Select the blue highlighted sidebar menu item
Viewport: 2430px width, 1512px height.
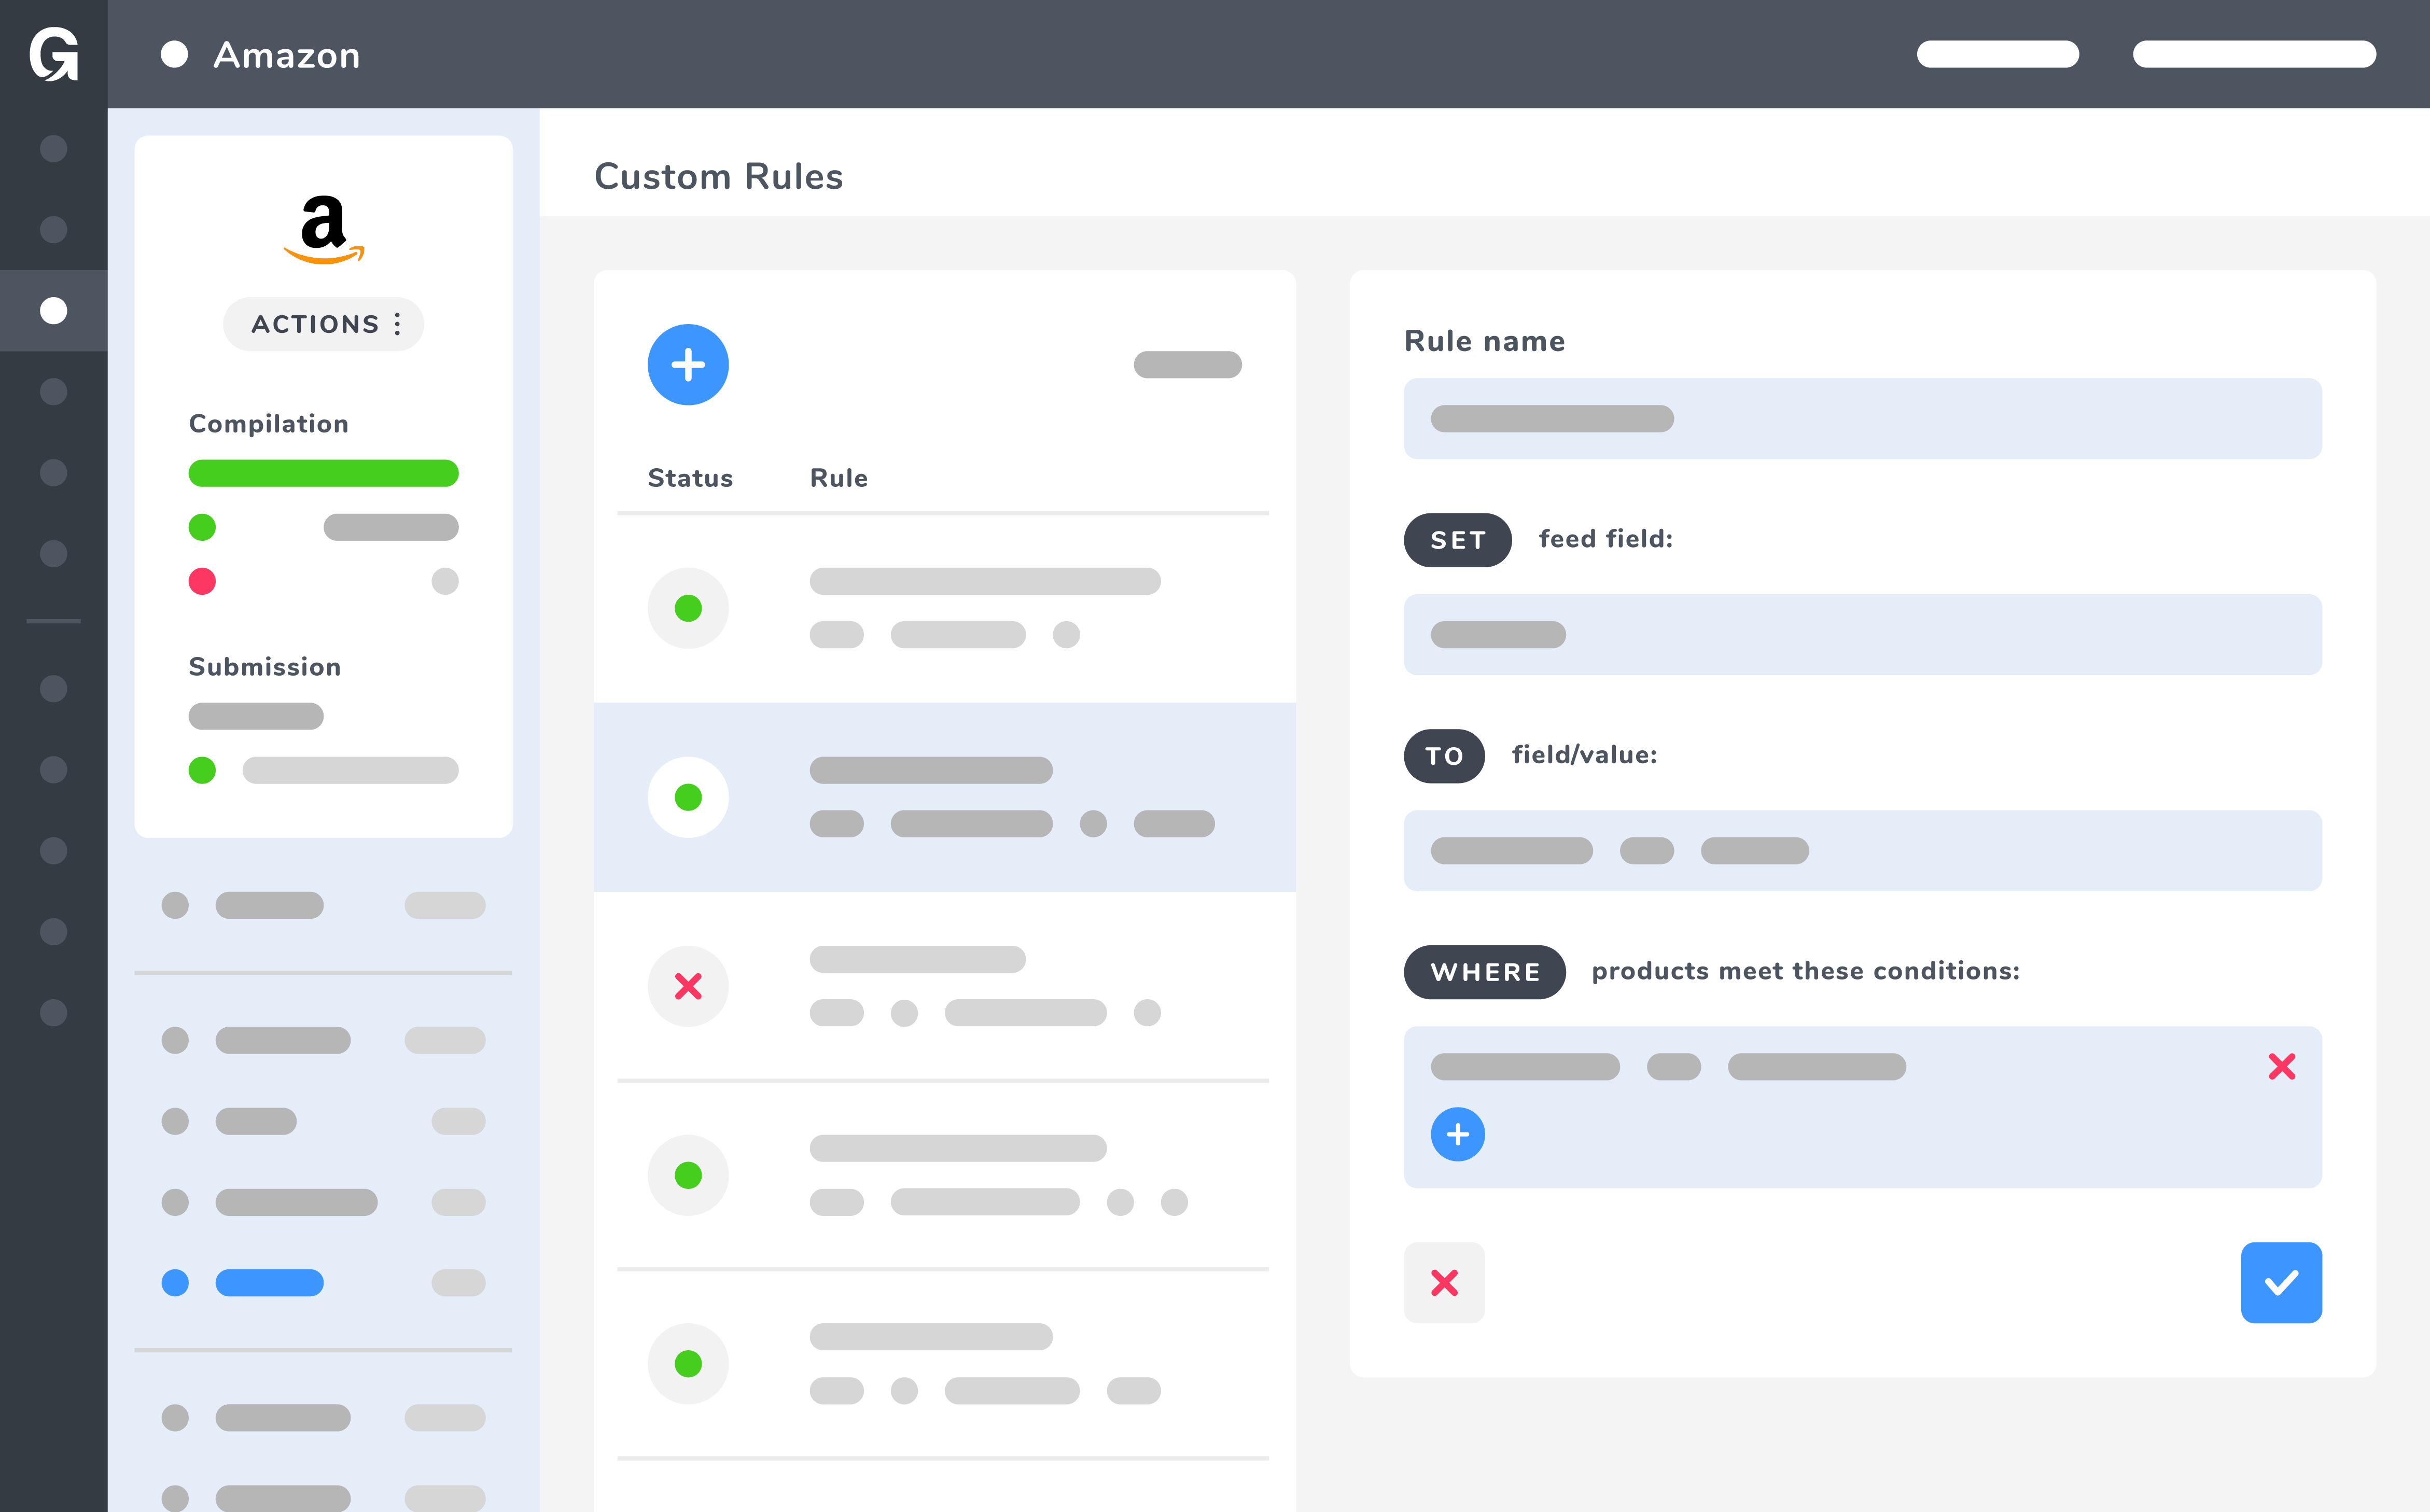coord(269,1282)
